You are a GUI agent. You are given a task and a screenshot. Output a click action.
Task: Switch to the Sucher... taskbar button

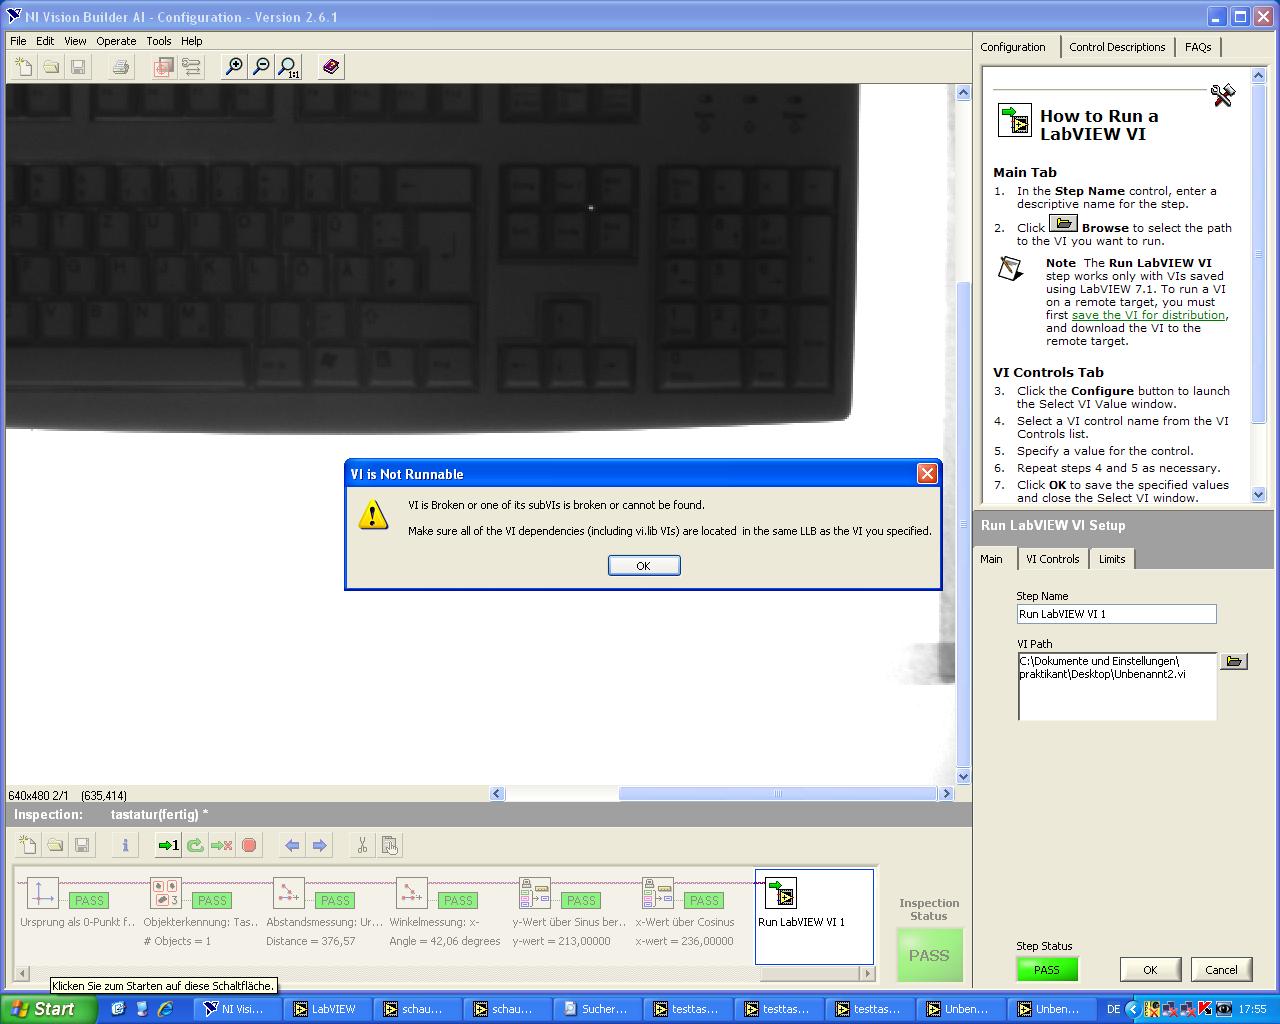(x=598, y=1009)
